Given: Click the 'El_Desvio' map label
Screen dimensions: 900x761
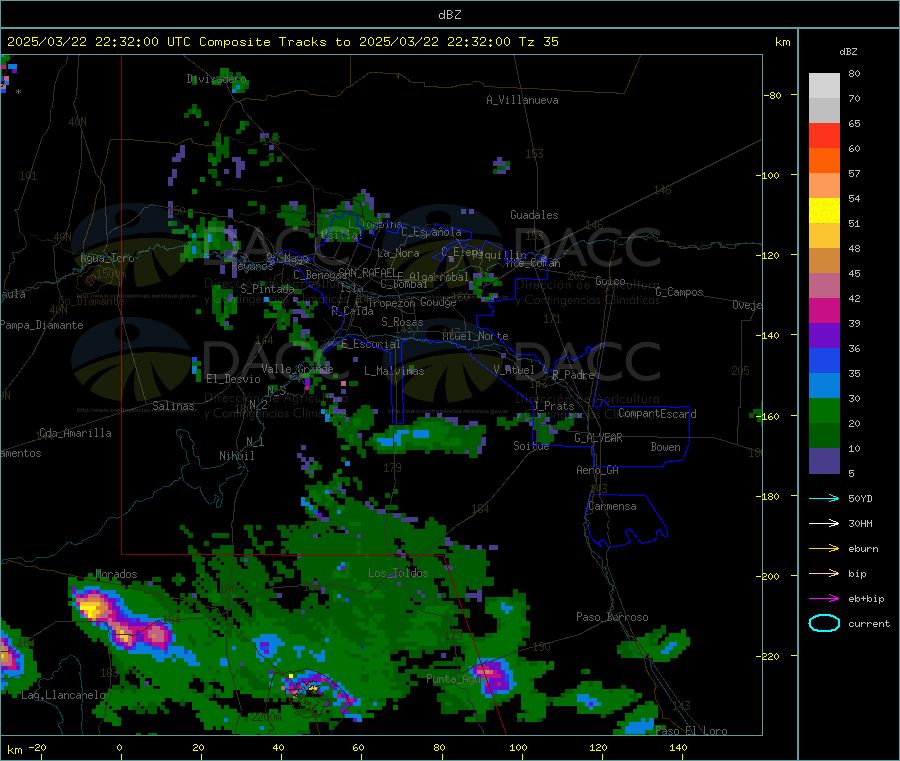Looking at the screenshot, I should pos(234,379).
